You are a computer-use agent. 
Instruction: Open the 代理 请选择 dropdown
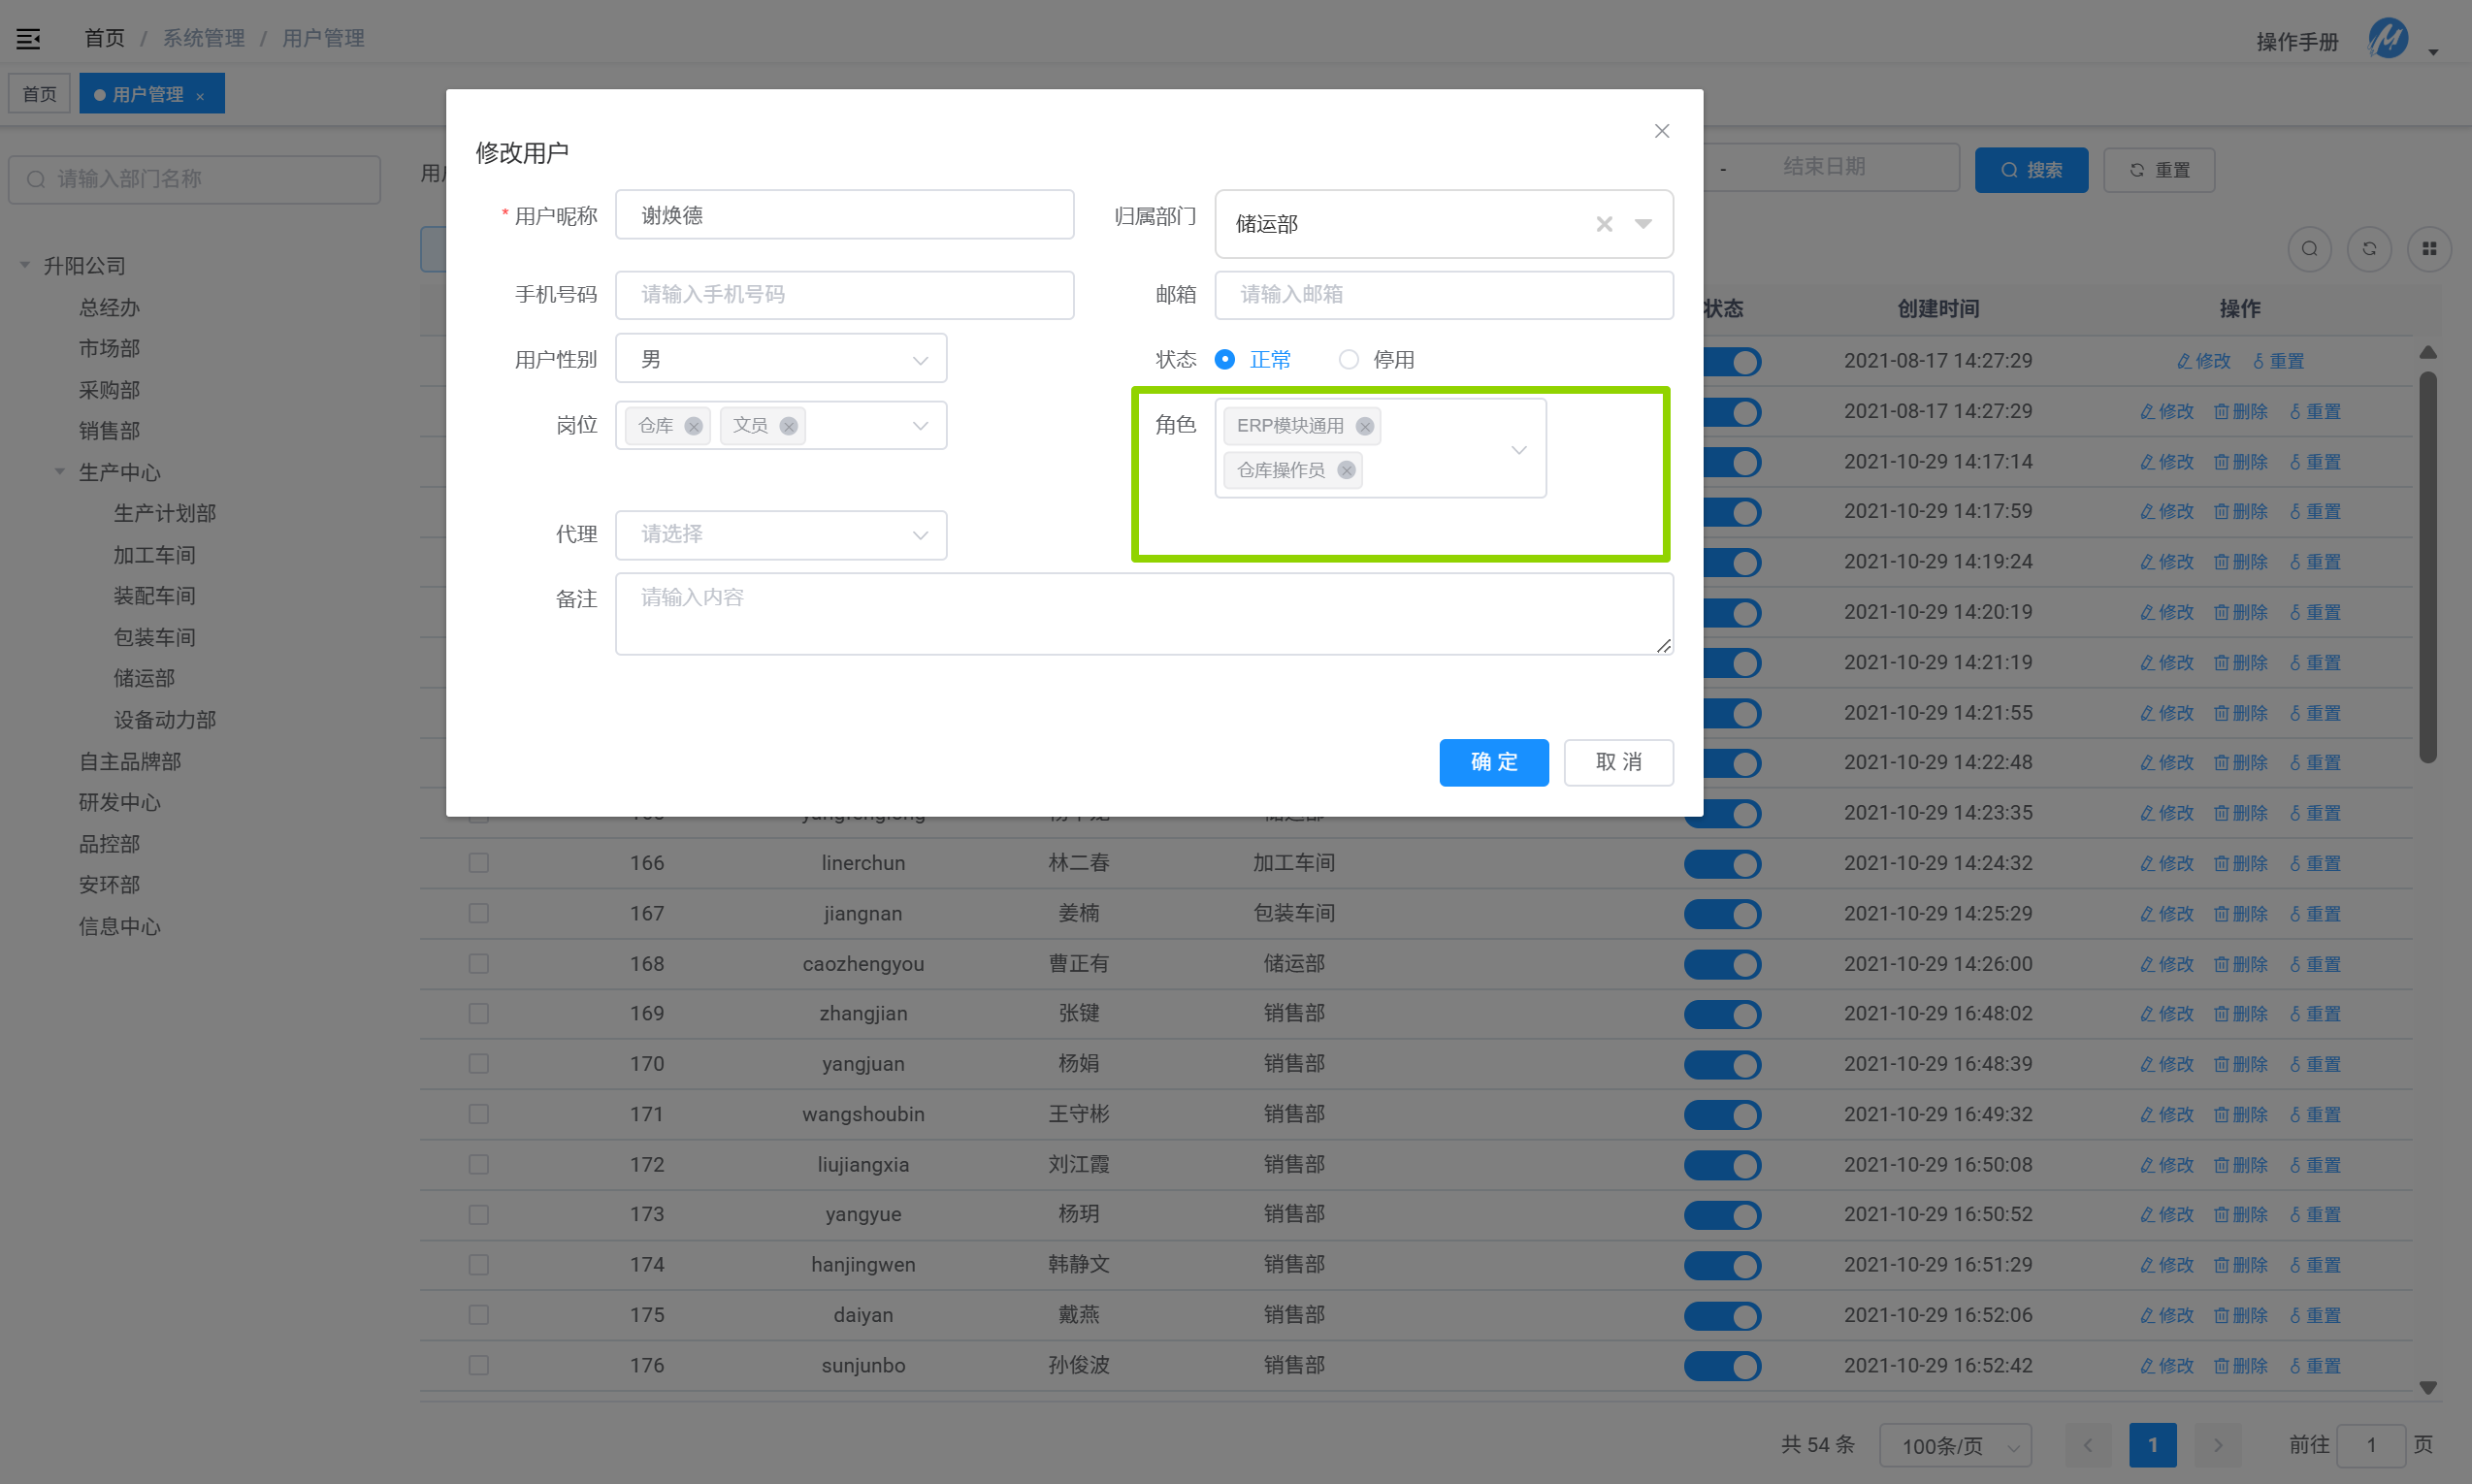(780, 535)
